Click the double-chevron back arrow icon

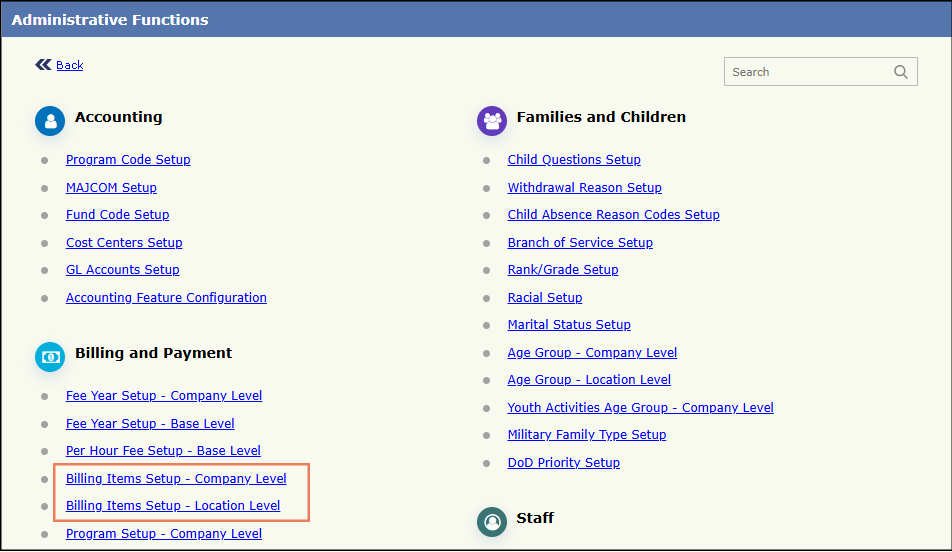[x=43, y=64]
